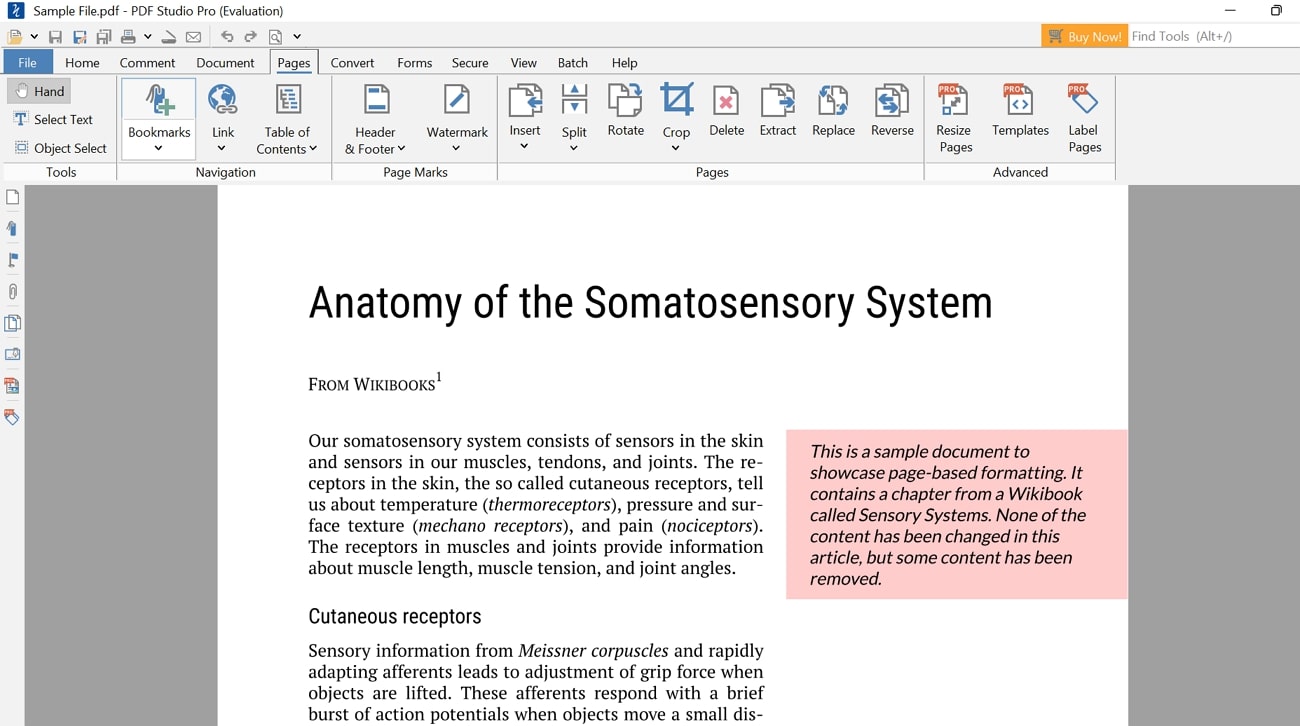Undo the last action
This screenshot has height=726, width=1300.
[x=227, y=37]
